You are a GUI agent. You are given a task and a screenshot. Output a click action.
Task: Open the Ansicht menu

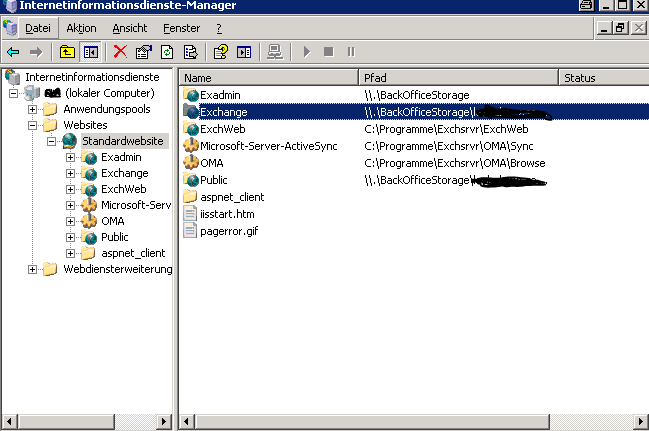pos(130,28)
